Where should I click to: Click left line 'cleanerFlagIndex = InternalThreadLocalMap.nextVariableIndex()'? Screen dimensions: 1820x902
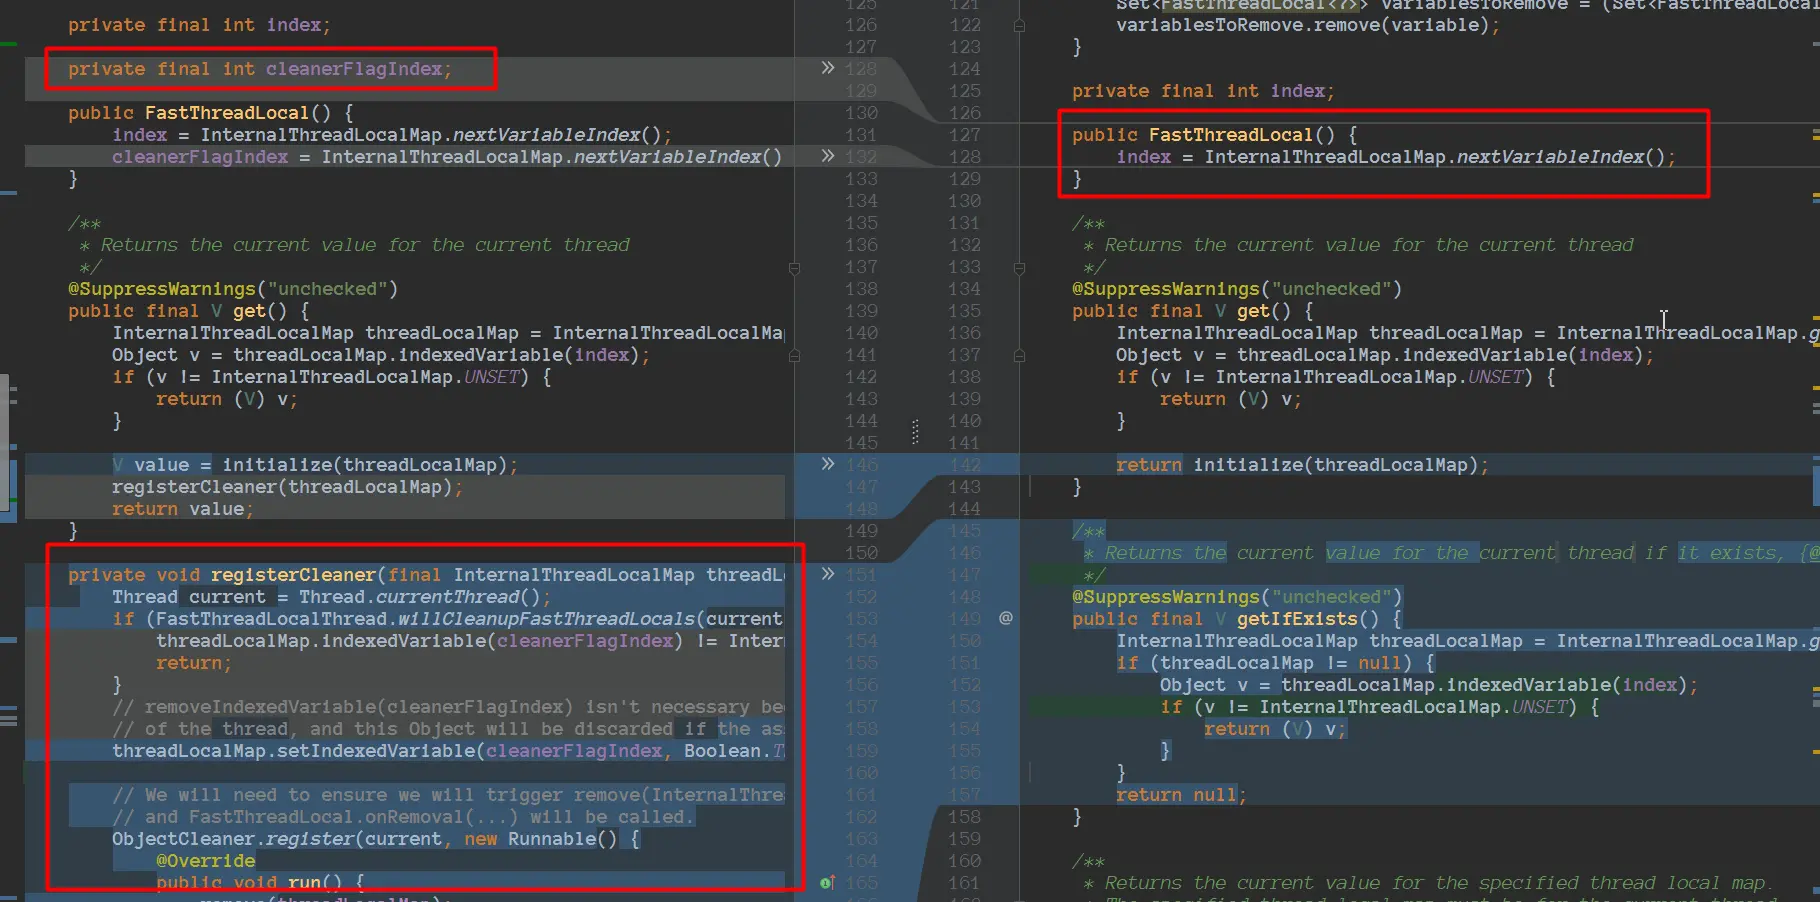[x=447, y=157]
